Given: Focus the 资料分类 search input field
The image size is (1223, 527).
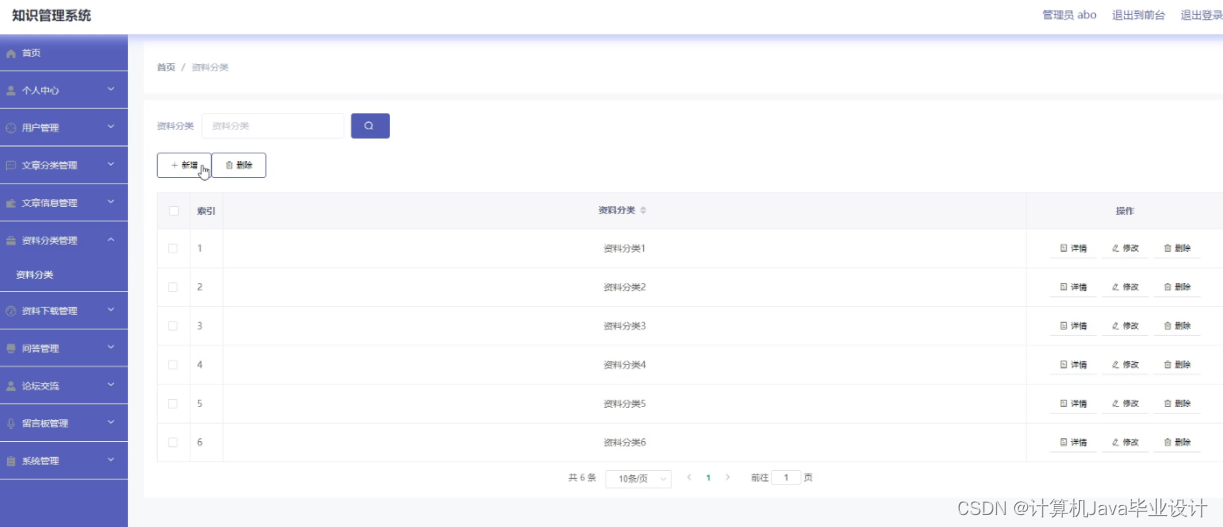Looking at the screenshot, I should pos(273,126).
